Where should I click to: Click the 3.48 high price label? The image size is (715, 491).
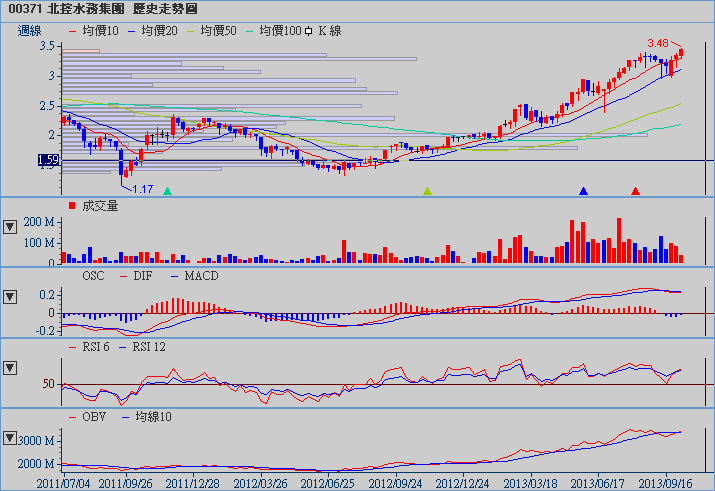coord(658,44)
